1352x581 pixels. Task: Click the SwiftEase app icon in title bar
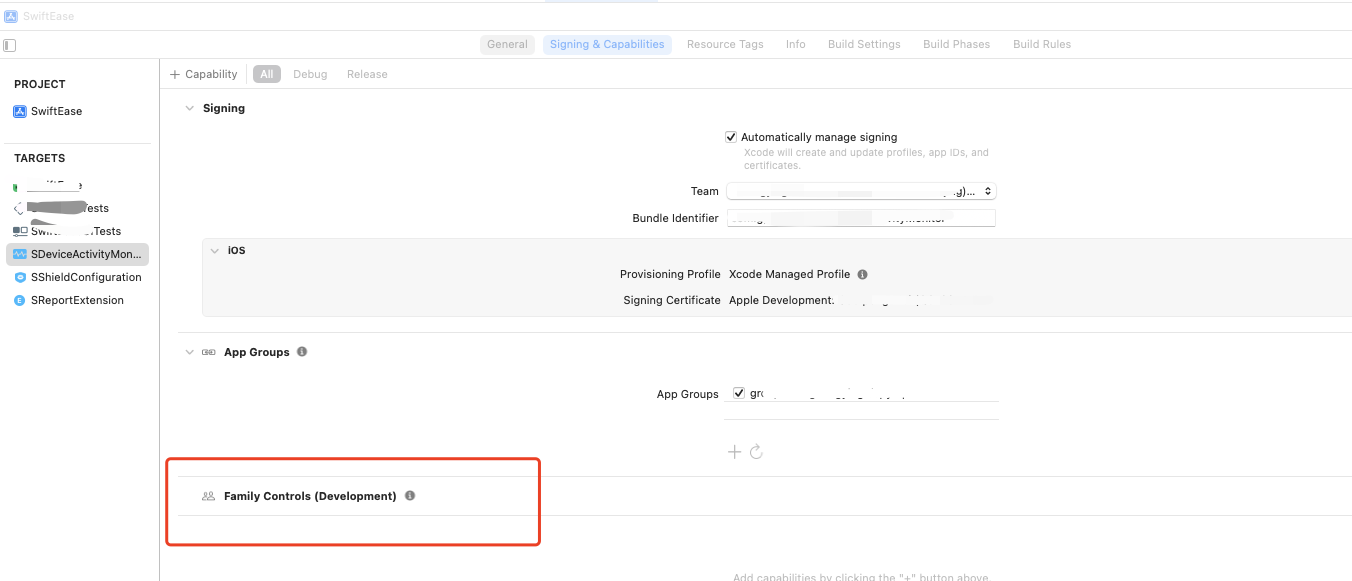(x=10, y=16)
